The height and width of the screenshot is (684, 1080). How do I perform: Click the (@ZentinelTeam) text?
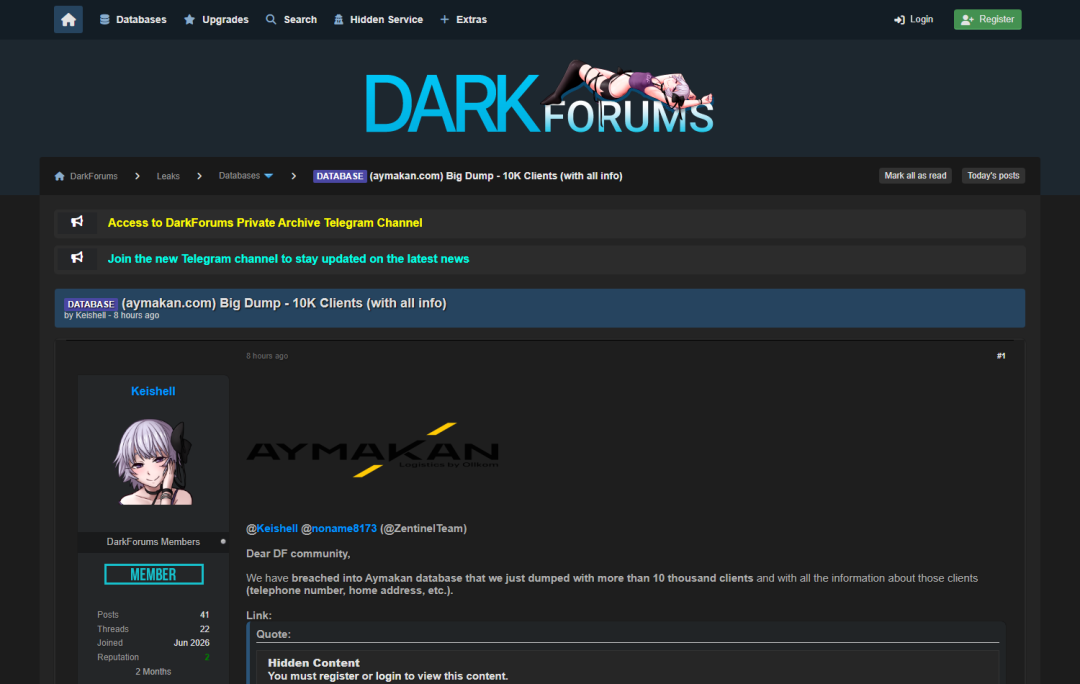(424, 528)
